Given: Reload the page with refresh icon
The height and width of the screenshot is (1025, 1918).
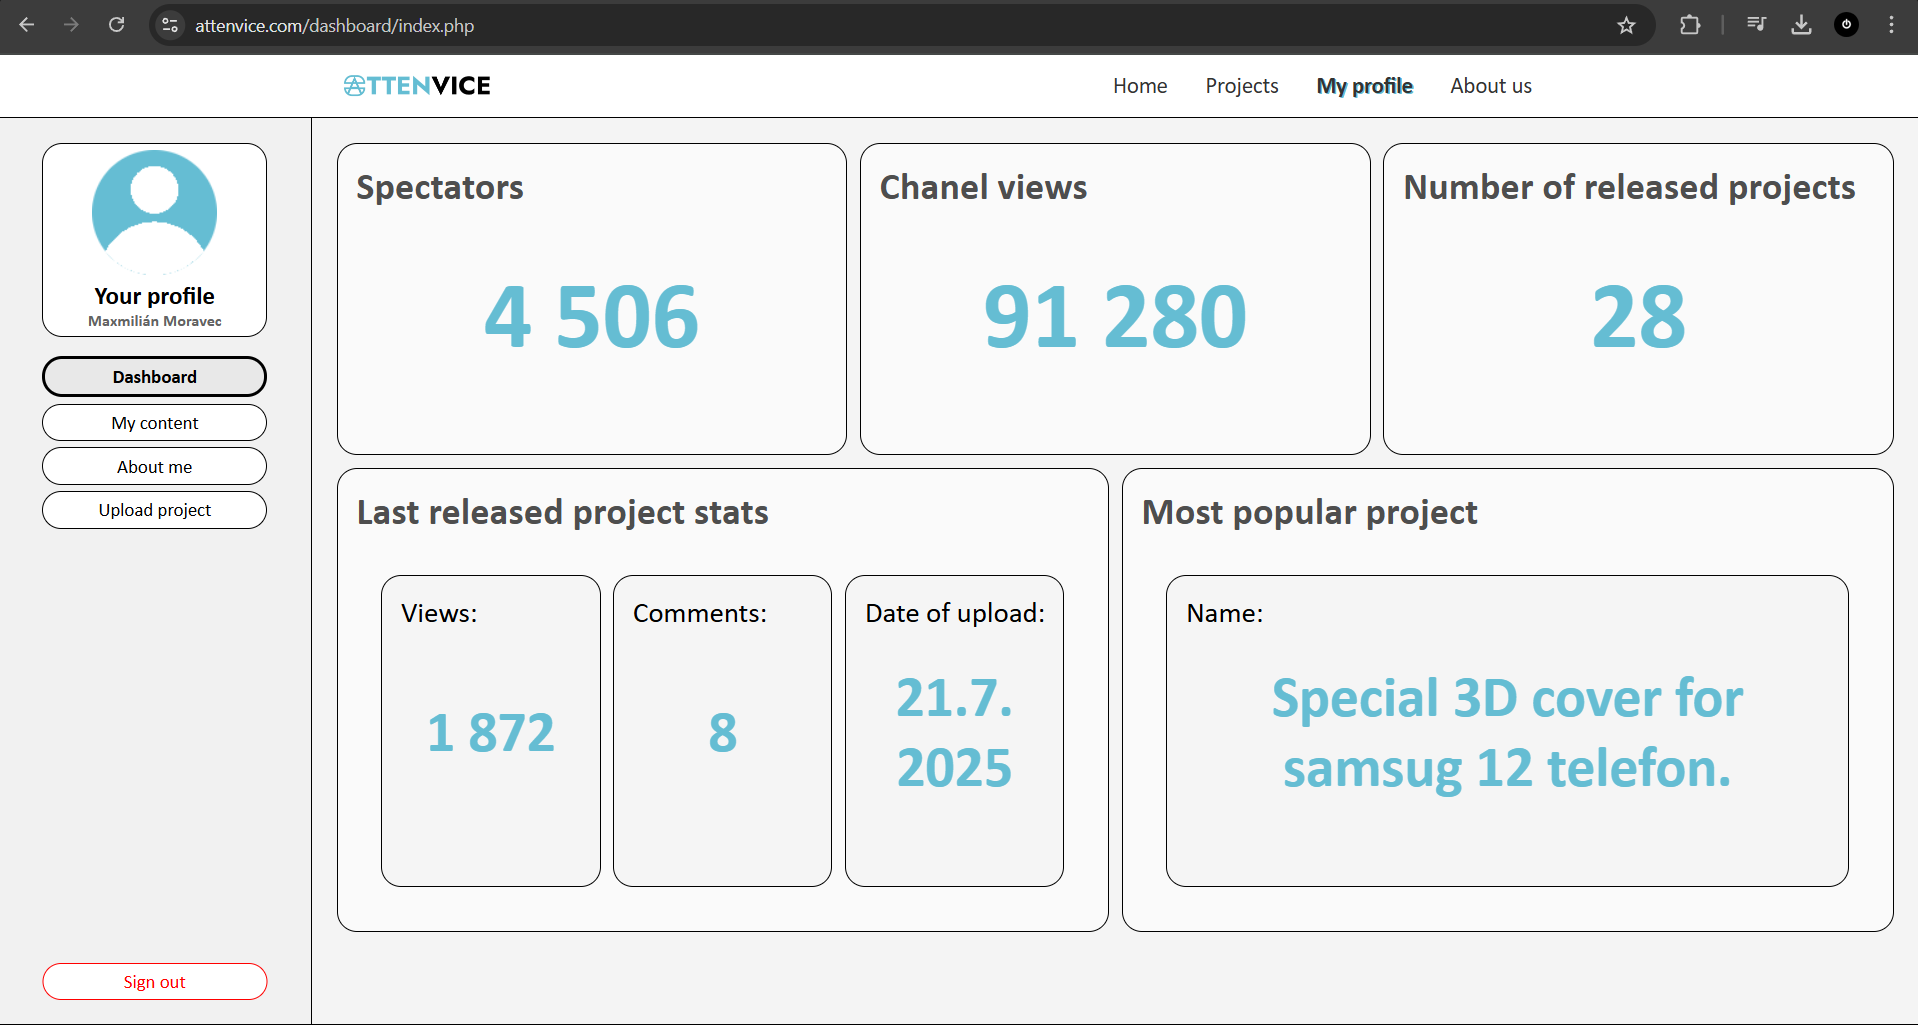Looking at the screenshot, I should click(117, 25).
